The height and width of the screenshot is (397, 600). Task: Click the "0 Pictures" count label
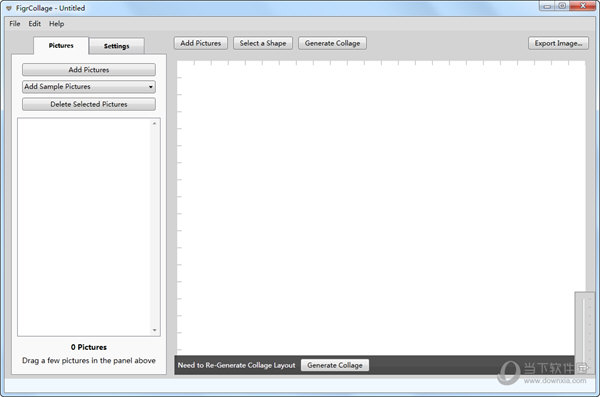click(x=89, y=347)
